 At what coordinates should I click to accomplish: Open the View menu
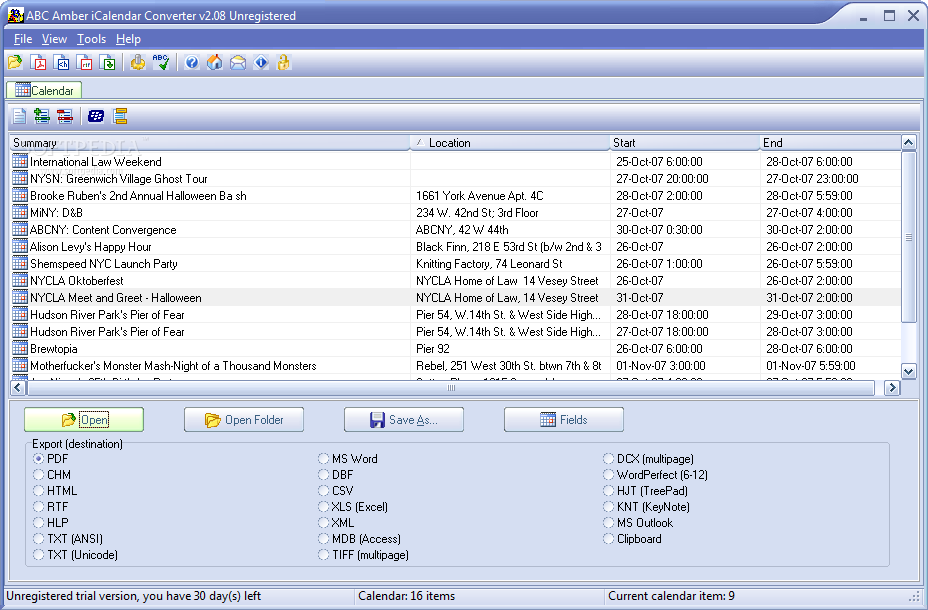[54, 39]
